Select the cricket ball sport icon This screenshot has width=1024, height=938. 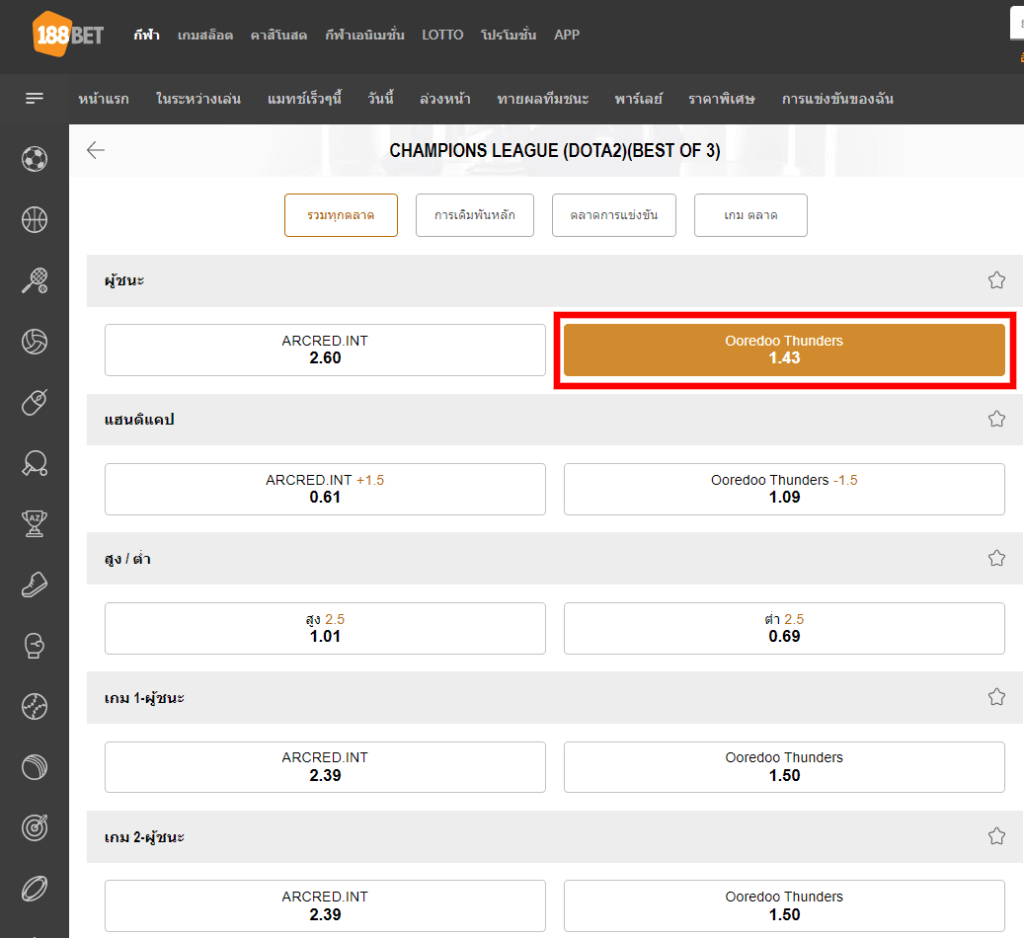(34, 767)
